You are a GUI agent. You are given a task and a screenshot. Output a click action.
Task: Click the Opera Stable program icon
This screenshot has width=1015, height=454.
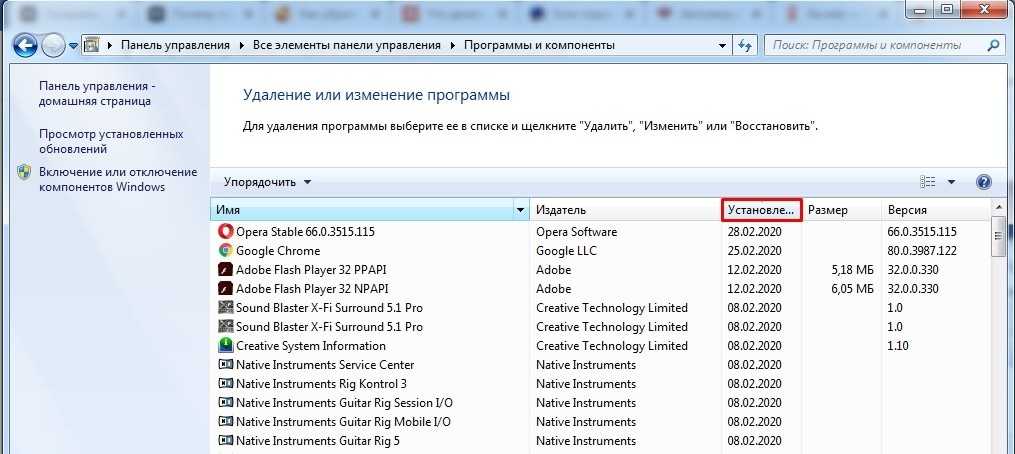point(225,232)
